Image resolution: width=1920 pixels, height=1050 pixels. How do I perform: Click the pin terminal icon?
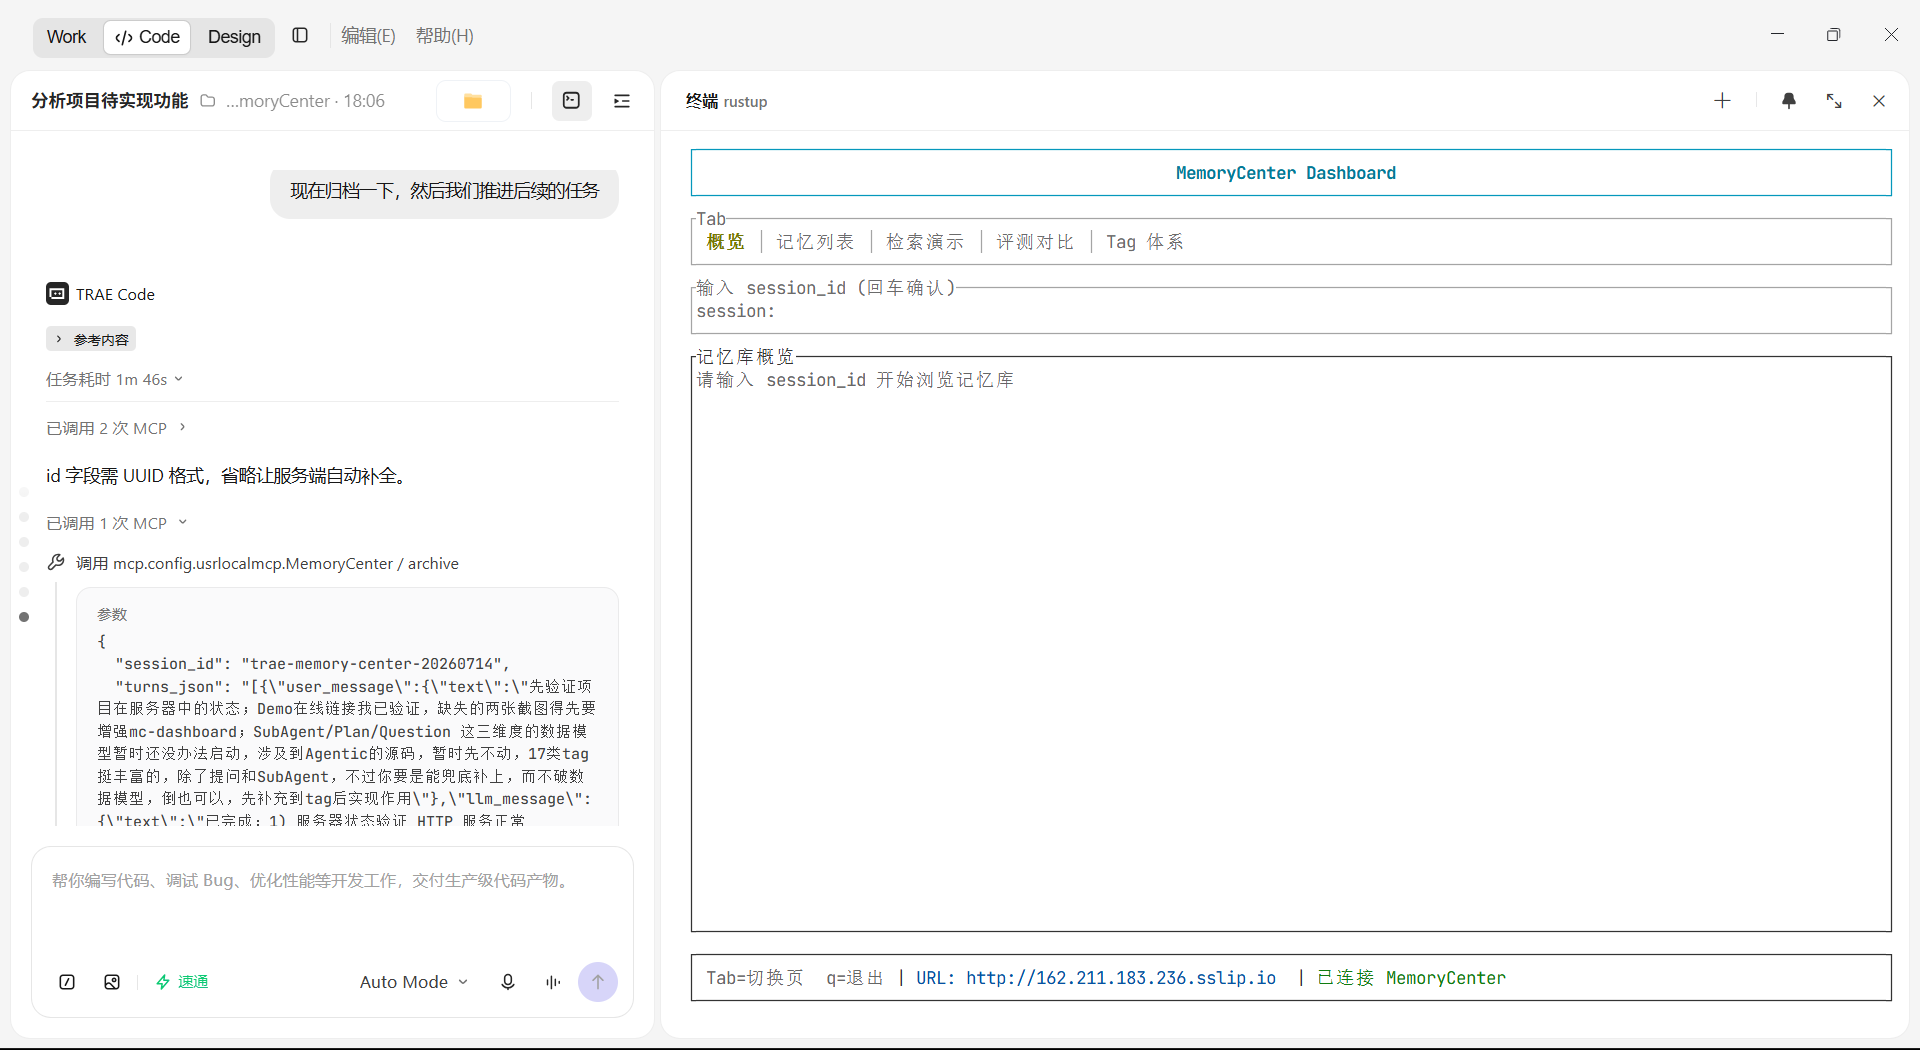click(1789, 101)
